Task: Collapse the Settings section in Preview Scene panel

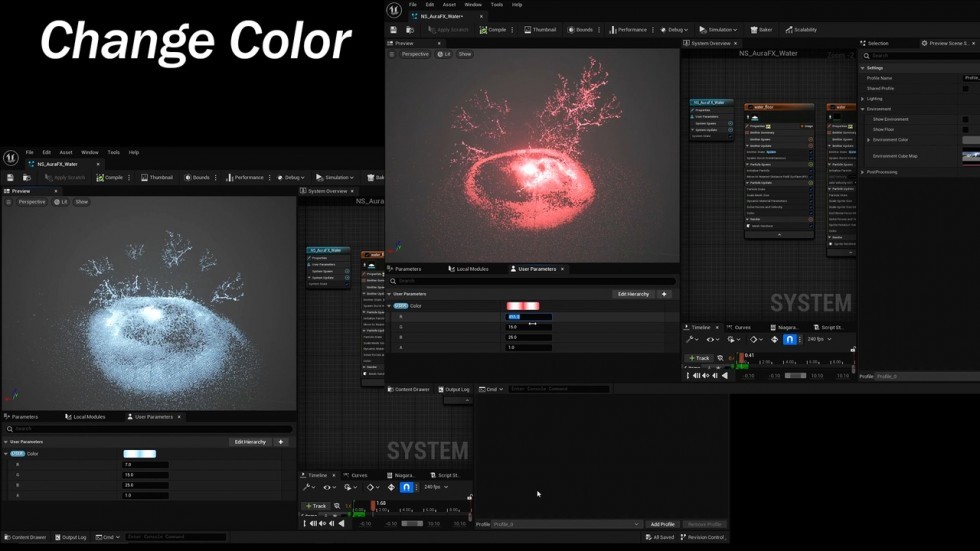Action: coord(863,68)
